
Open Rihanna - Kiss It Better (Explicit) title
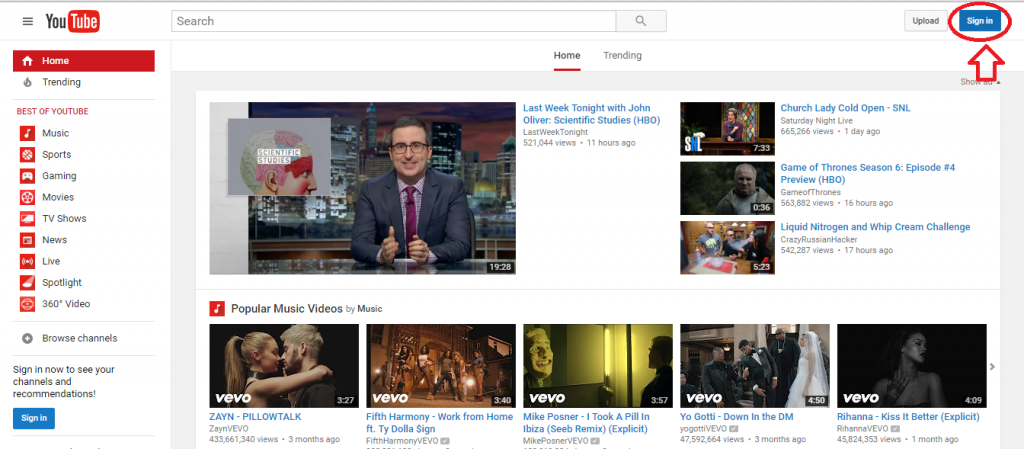(908, 416)
